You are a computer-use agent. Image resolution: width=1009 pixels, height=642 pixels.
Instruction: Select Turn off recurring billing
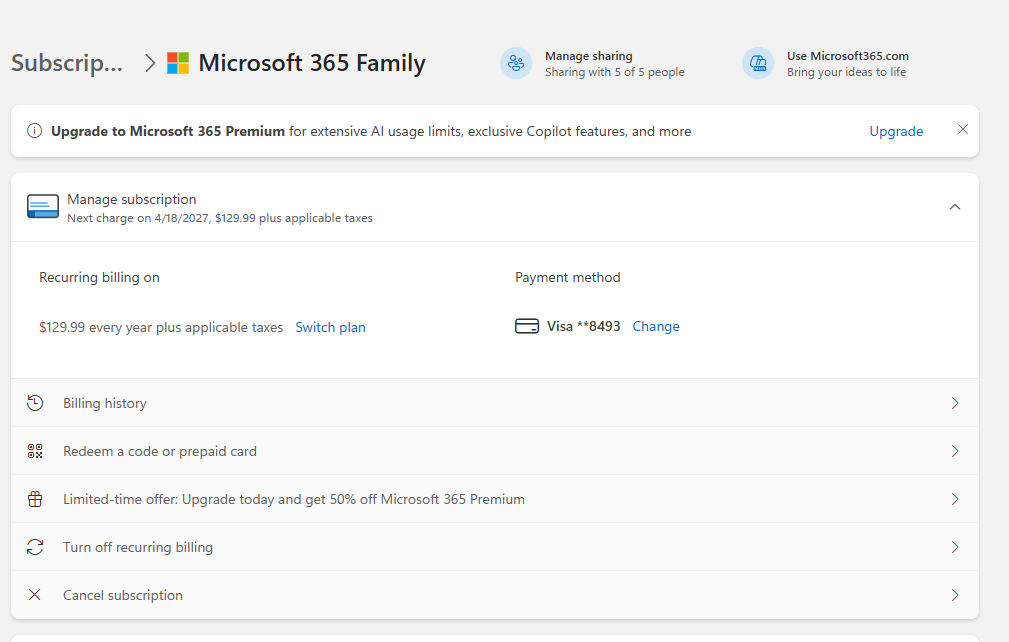[x=495, y=547]
